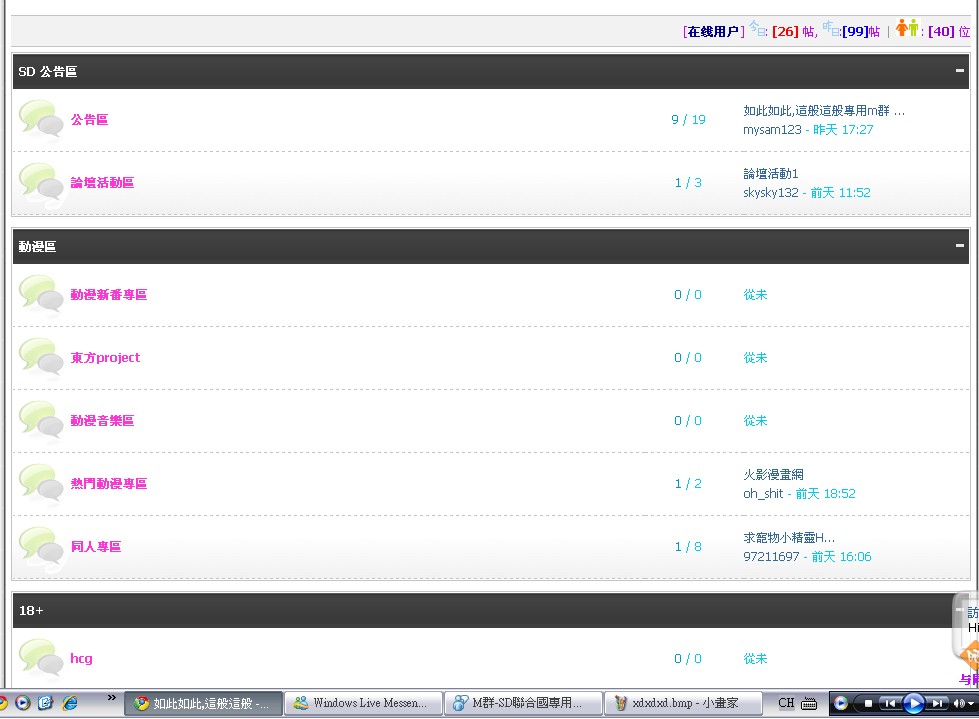Click the media player stop button
979x719 pixels.
tap(868, 703)
